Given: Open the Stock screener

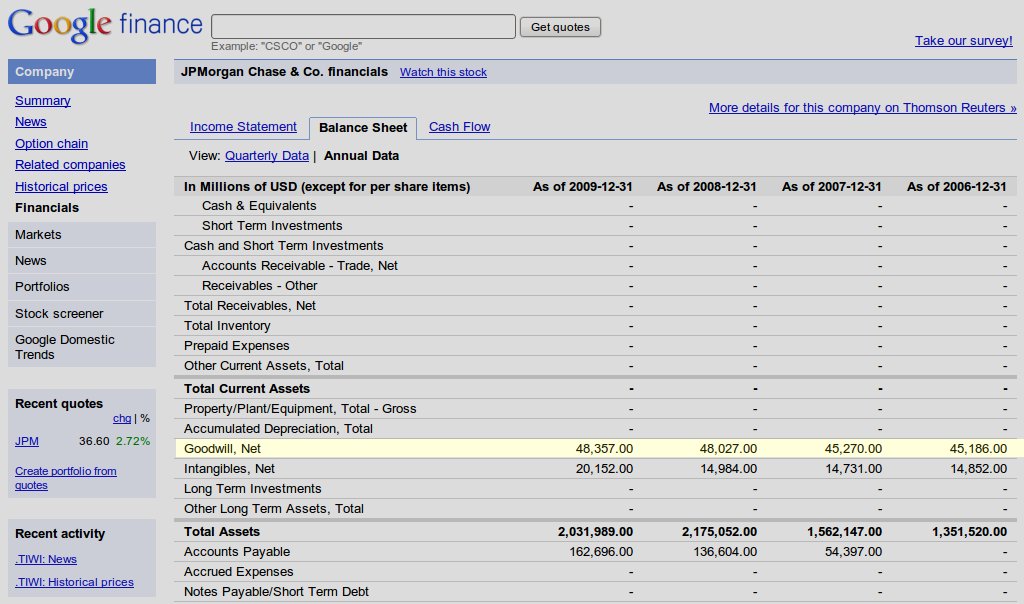Looking at the screenshot, I should pyautogui.click(x=82, y=313).
